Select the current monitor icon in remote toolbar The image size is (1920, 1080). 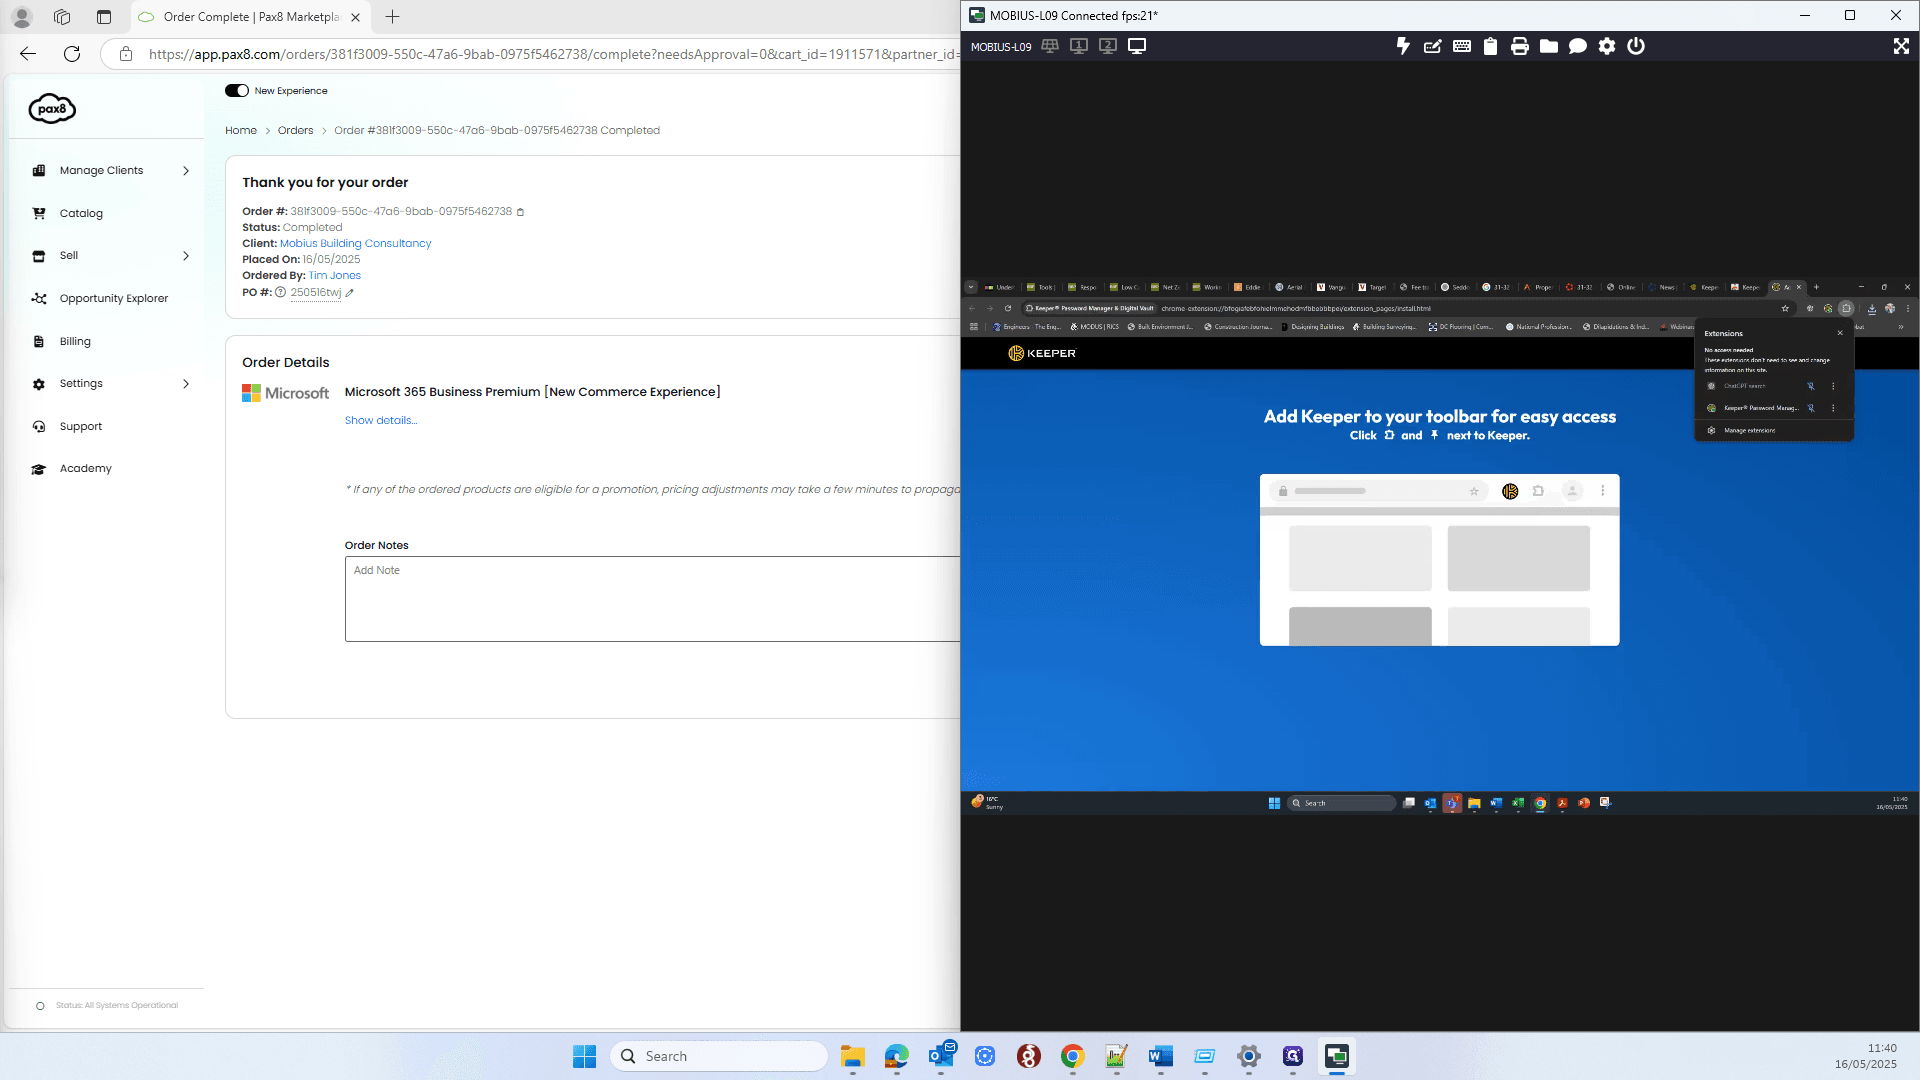tap(1137, 46)
